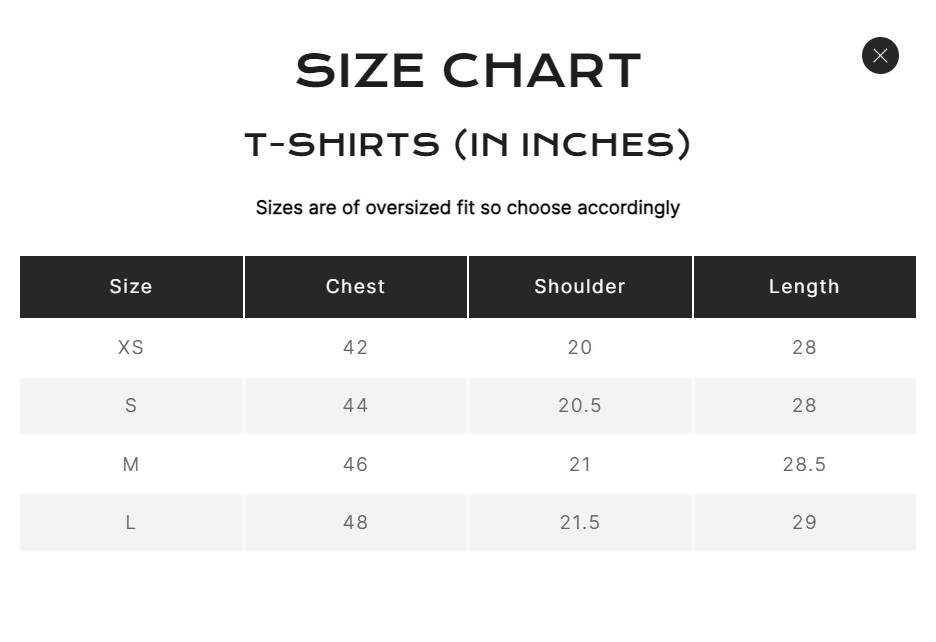Click chest value 48 for L
This screenshot has height=642, width=936.
(x=355, y=523)
